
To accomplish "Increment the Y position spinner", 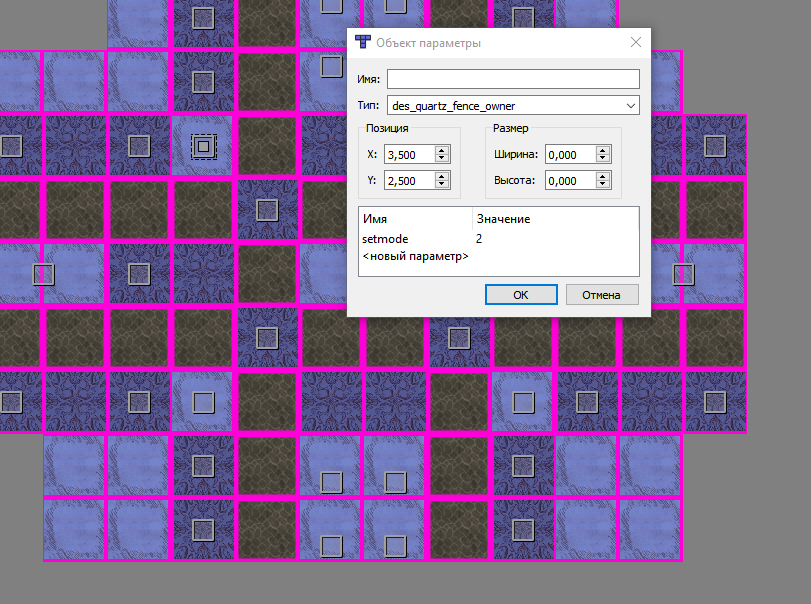I will pos(442,176).
